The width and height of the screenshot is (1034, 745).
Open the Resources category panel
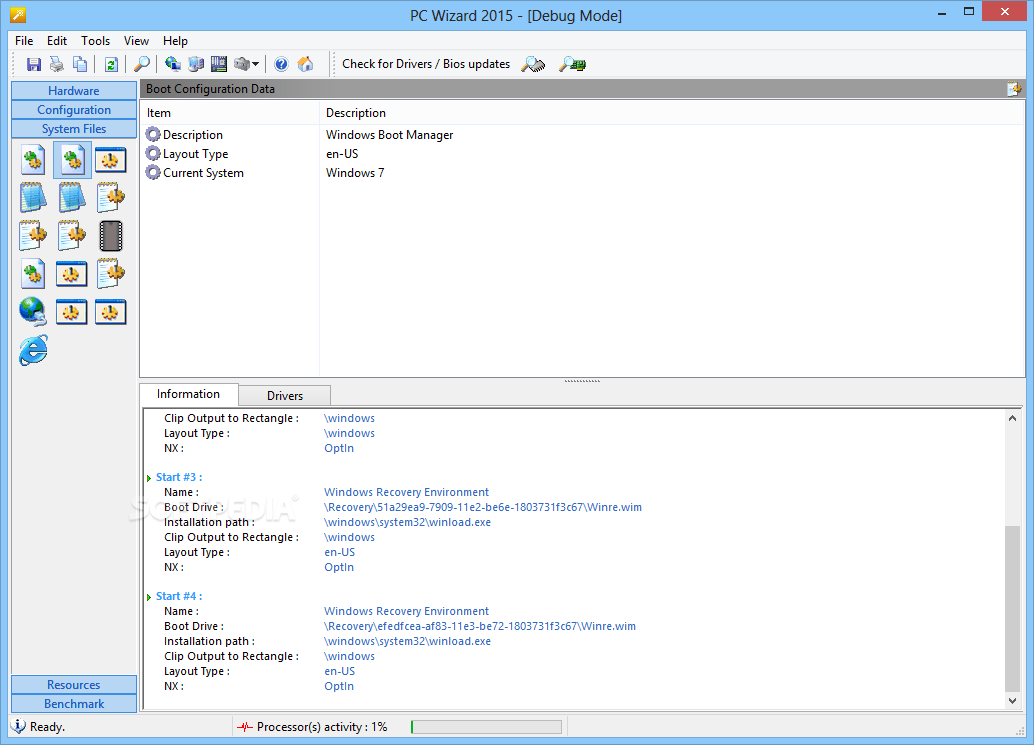pyautogui.click(x=74, y=684)
